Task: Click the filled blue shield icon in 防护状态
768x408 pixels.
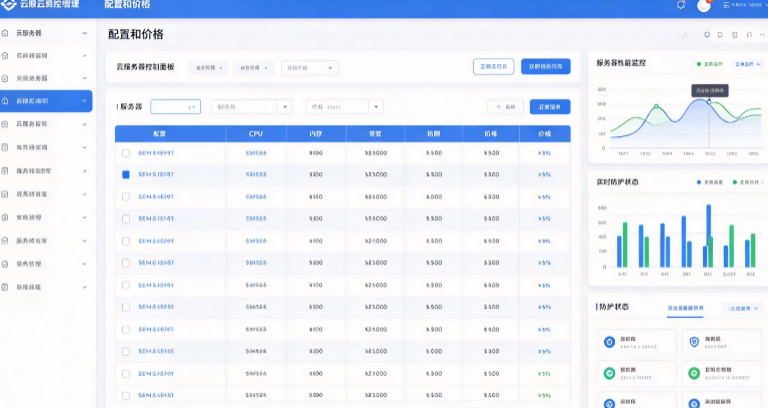Action: point(609,342)
